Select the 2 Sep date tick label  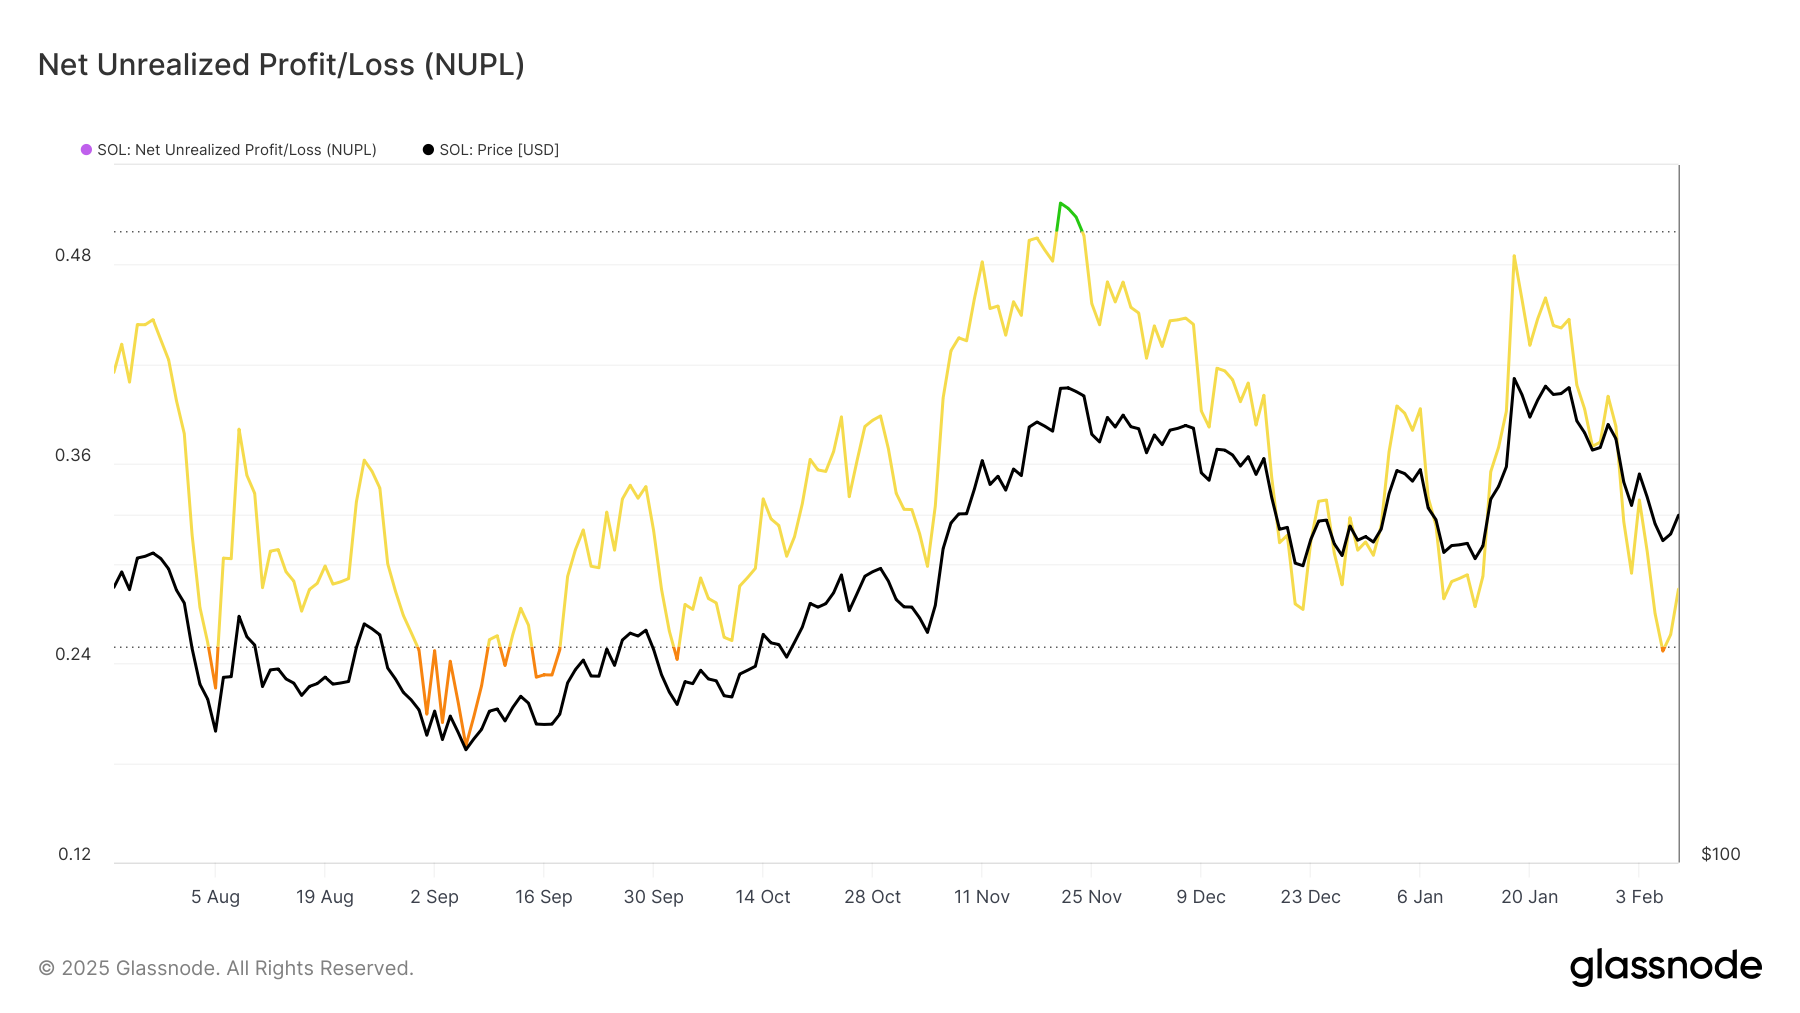pos(434,897)
